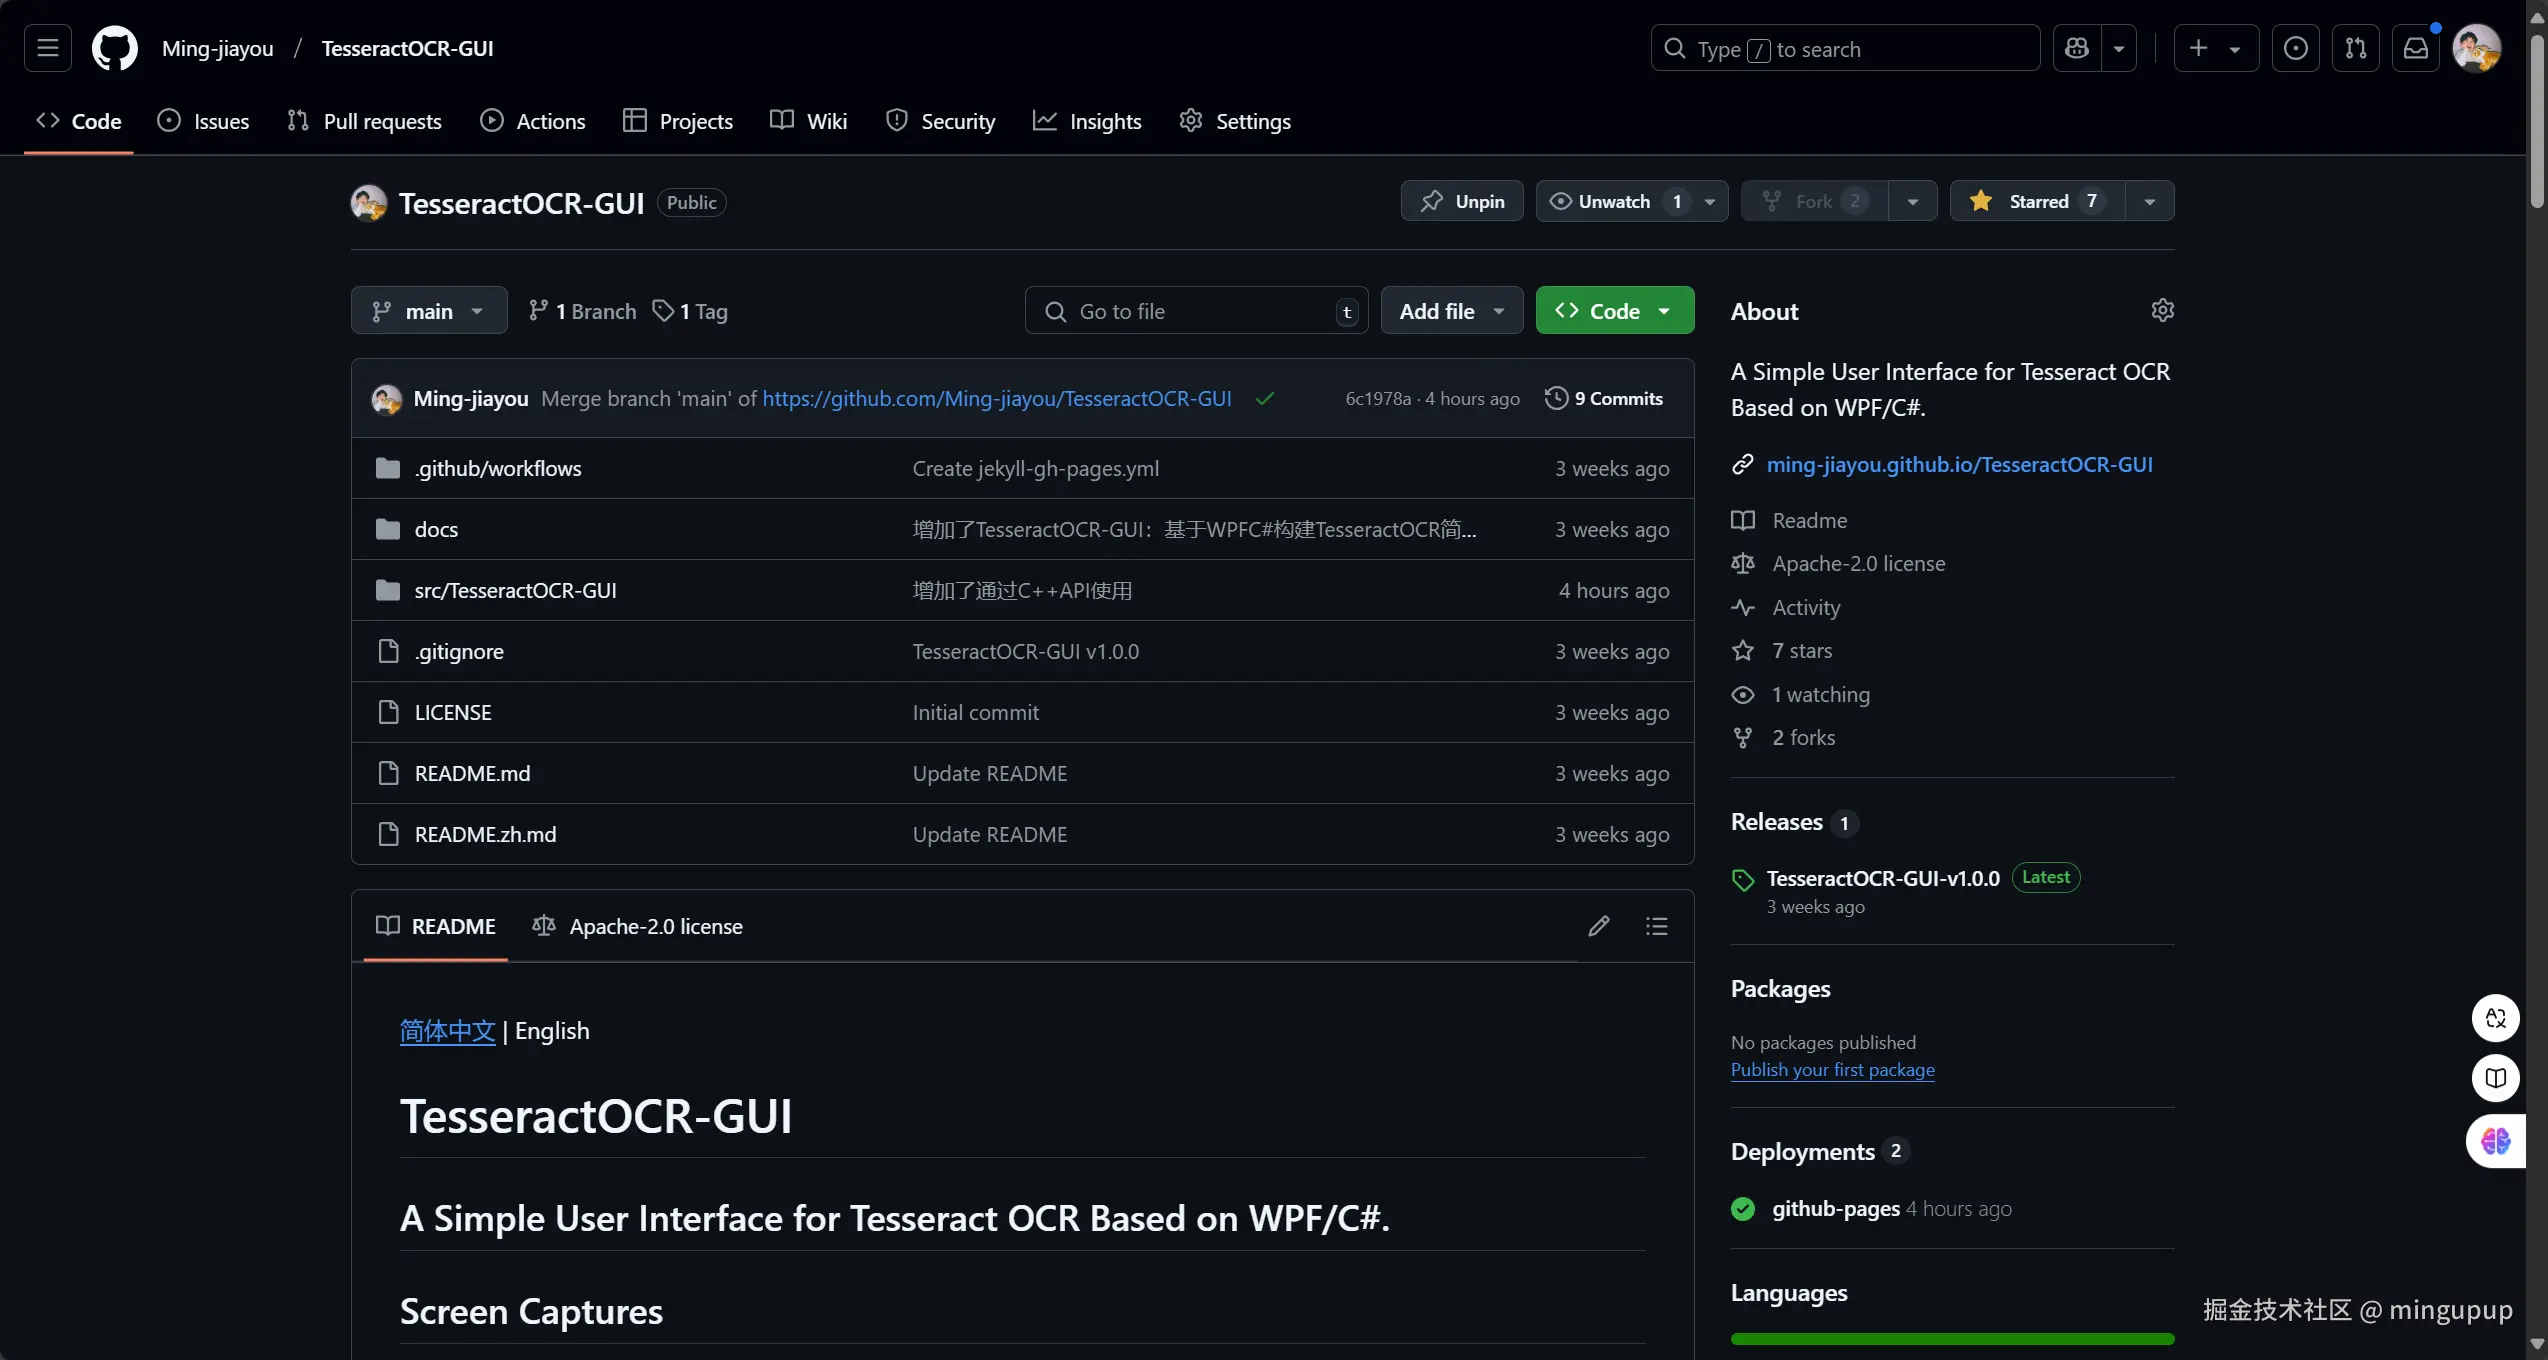This screenshot has height=1360, width=2548.
Task: Toggle the Starred button
Action: 2036,201
